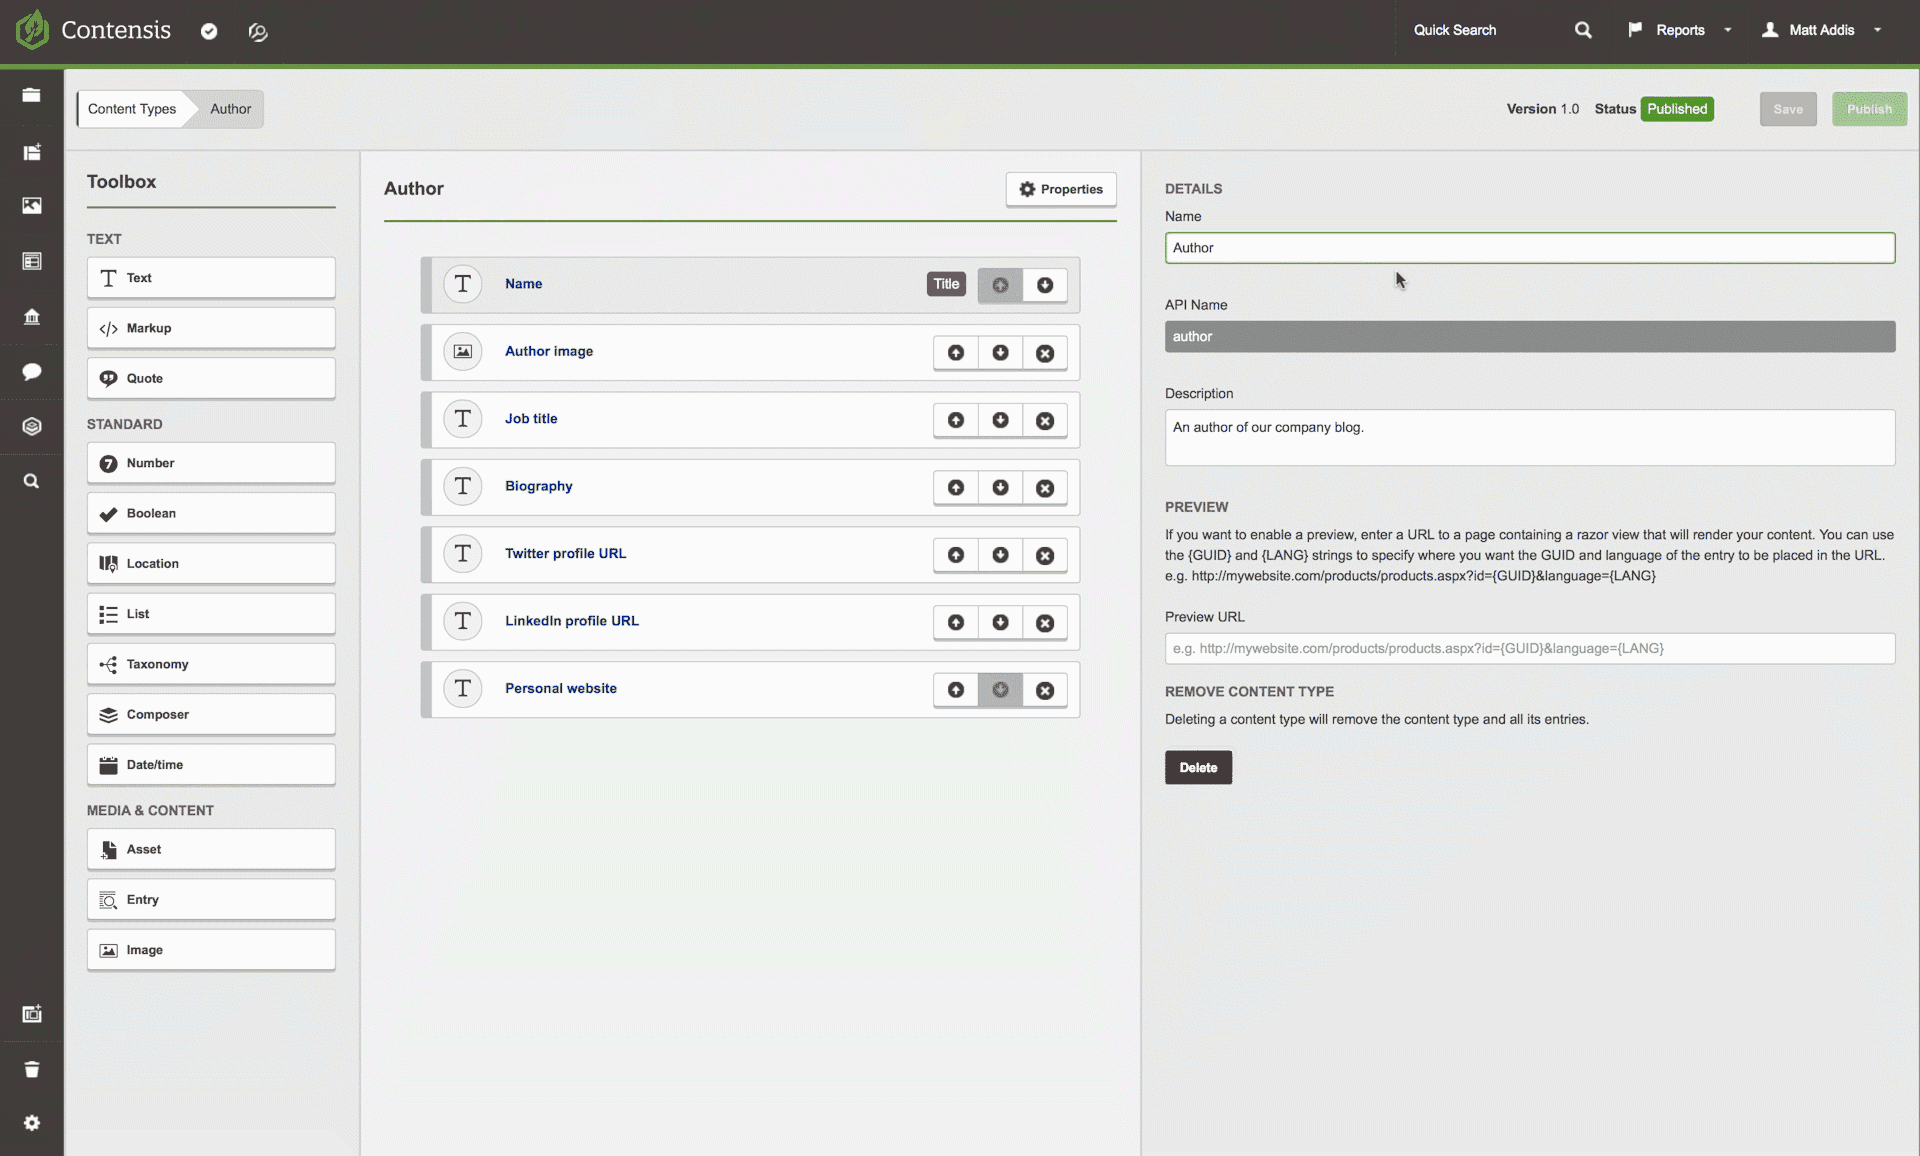This screenshot has width=1920, height=1156.
Task: Add a Location field from Toolbox
Action: tap(211, 563)
